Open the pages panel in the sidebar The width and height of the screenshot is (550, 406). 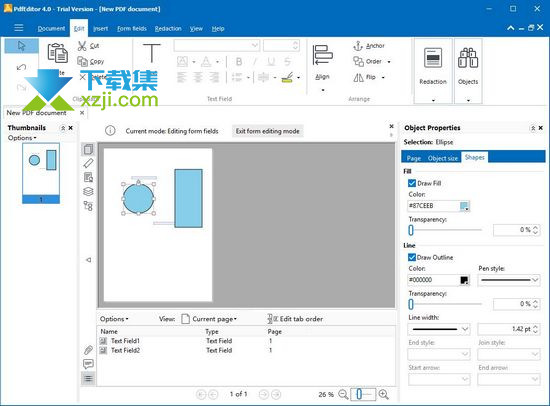tap(88, 149)
